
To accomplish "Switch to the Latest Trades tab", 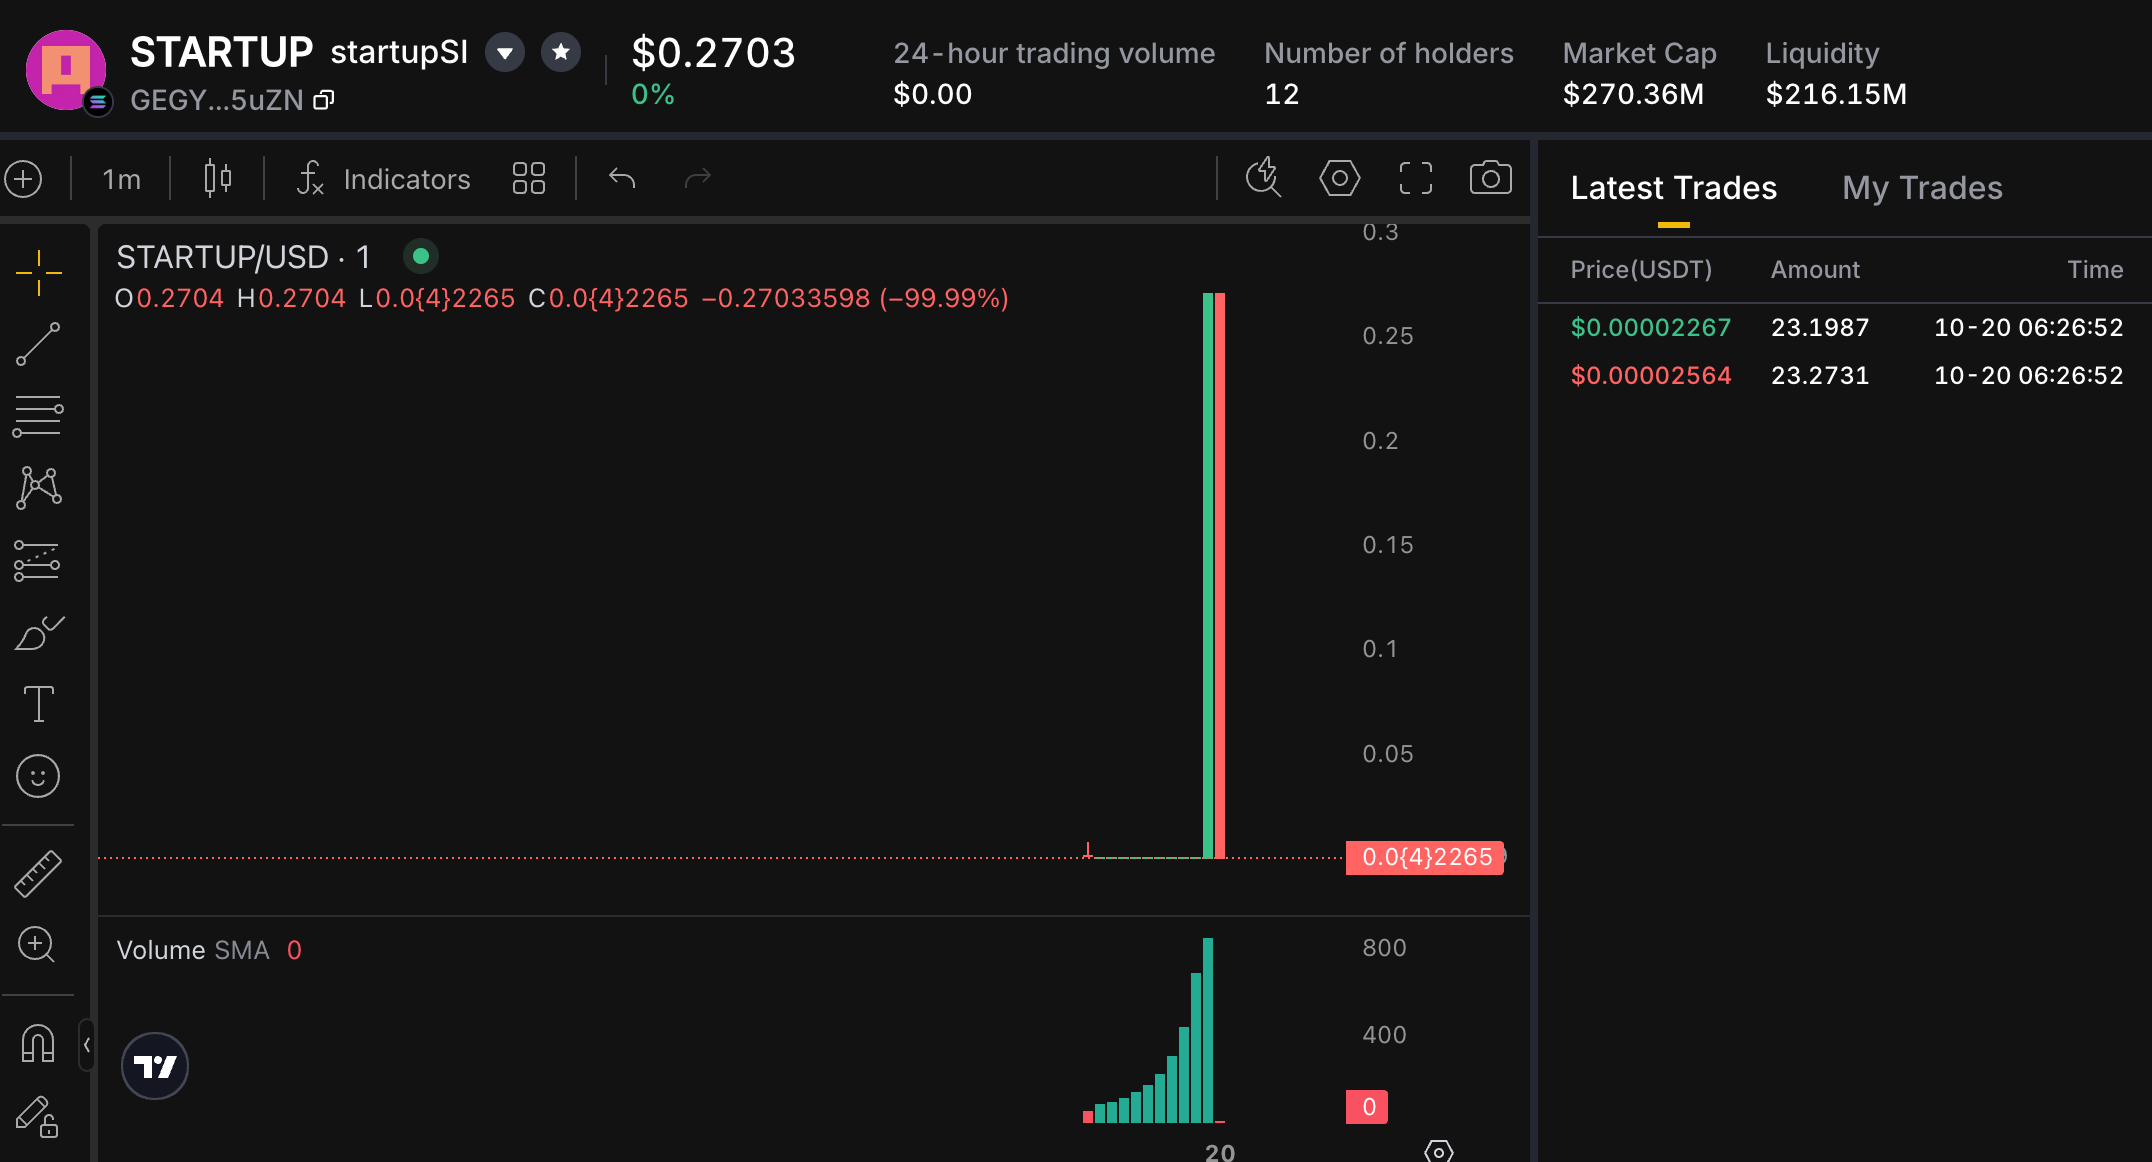I will pos(1674,188).
